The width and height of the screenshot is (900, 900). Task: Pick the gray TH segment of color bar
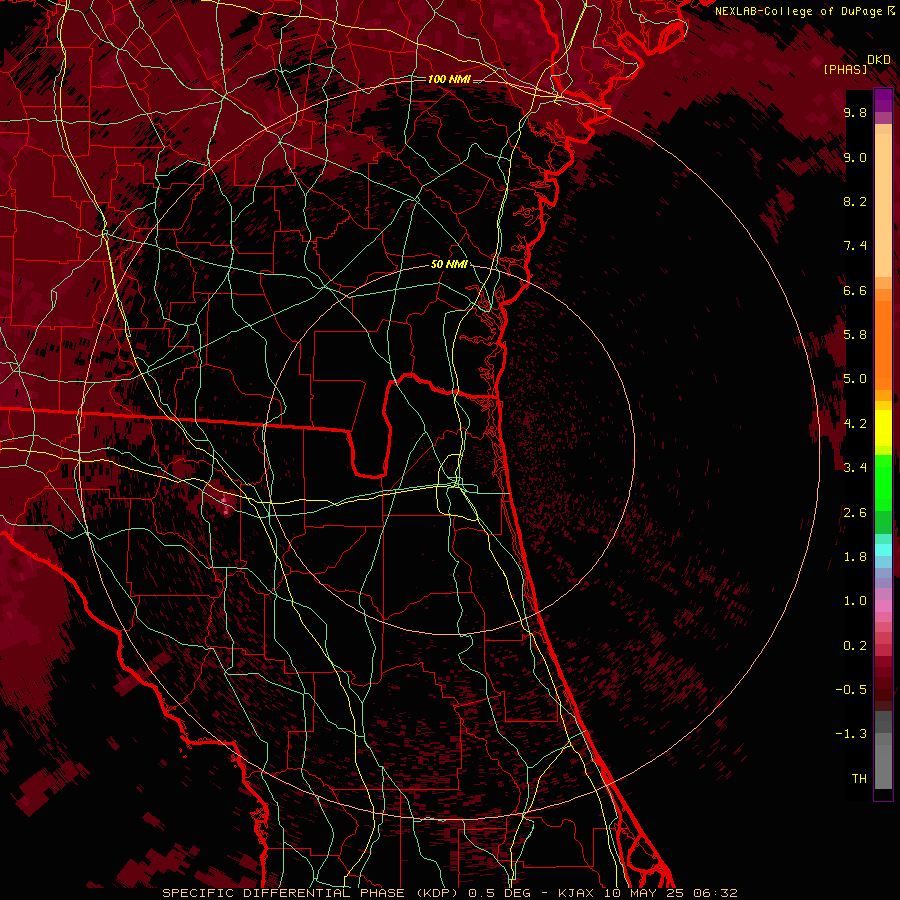tap(883, 766)
